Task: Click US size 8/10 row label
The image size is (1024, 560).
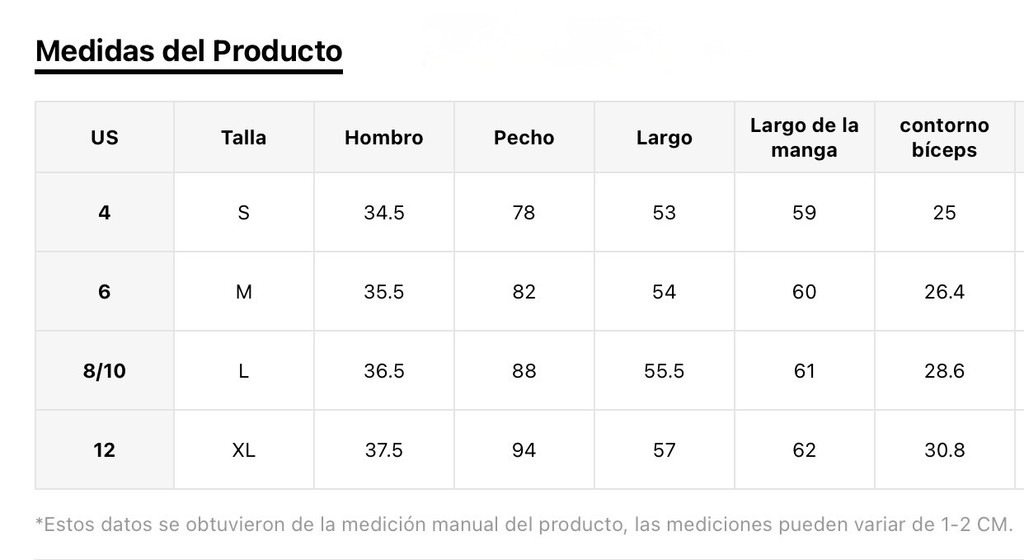Action: (104, 371)
